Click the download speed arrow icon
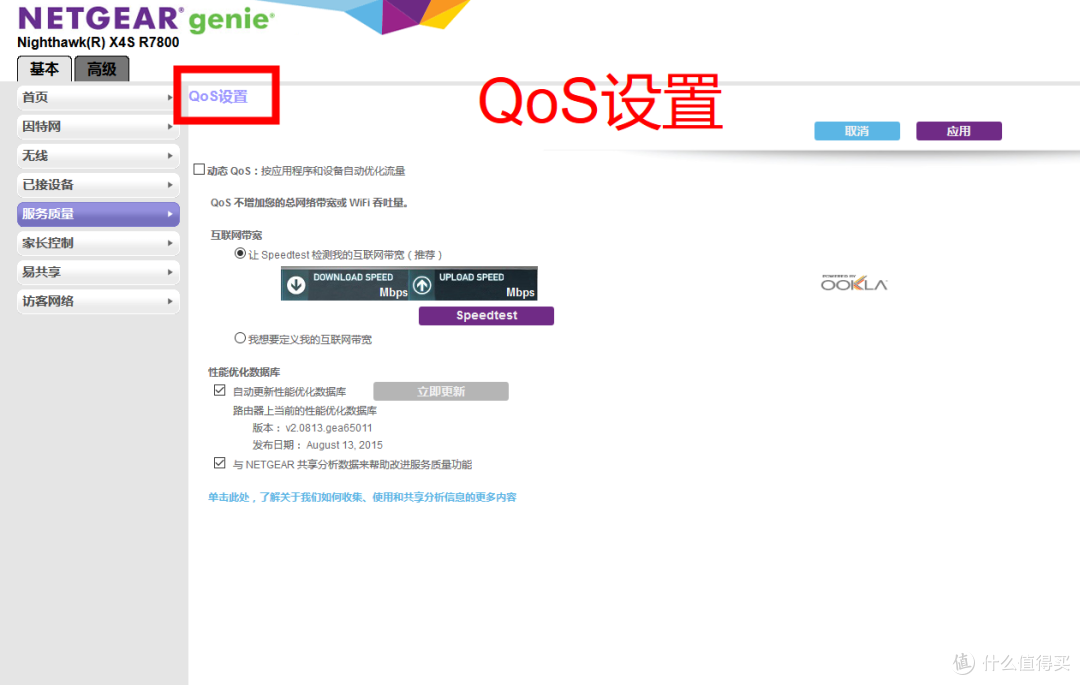 [x=296, y=284]
